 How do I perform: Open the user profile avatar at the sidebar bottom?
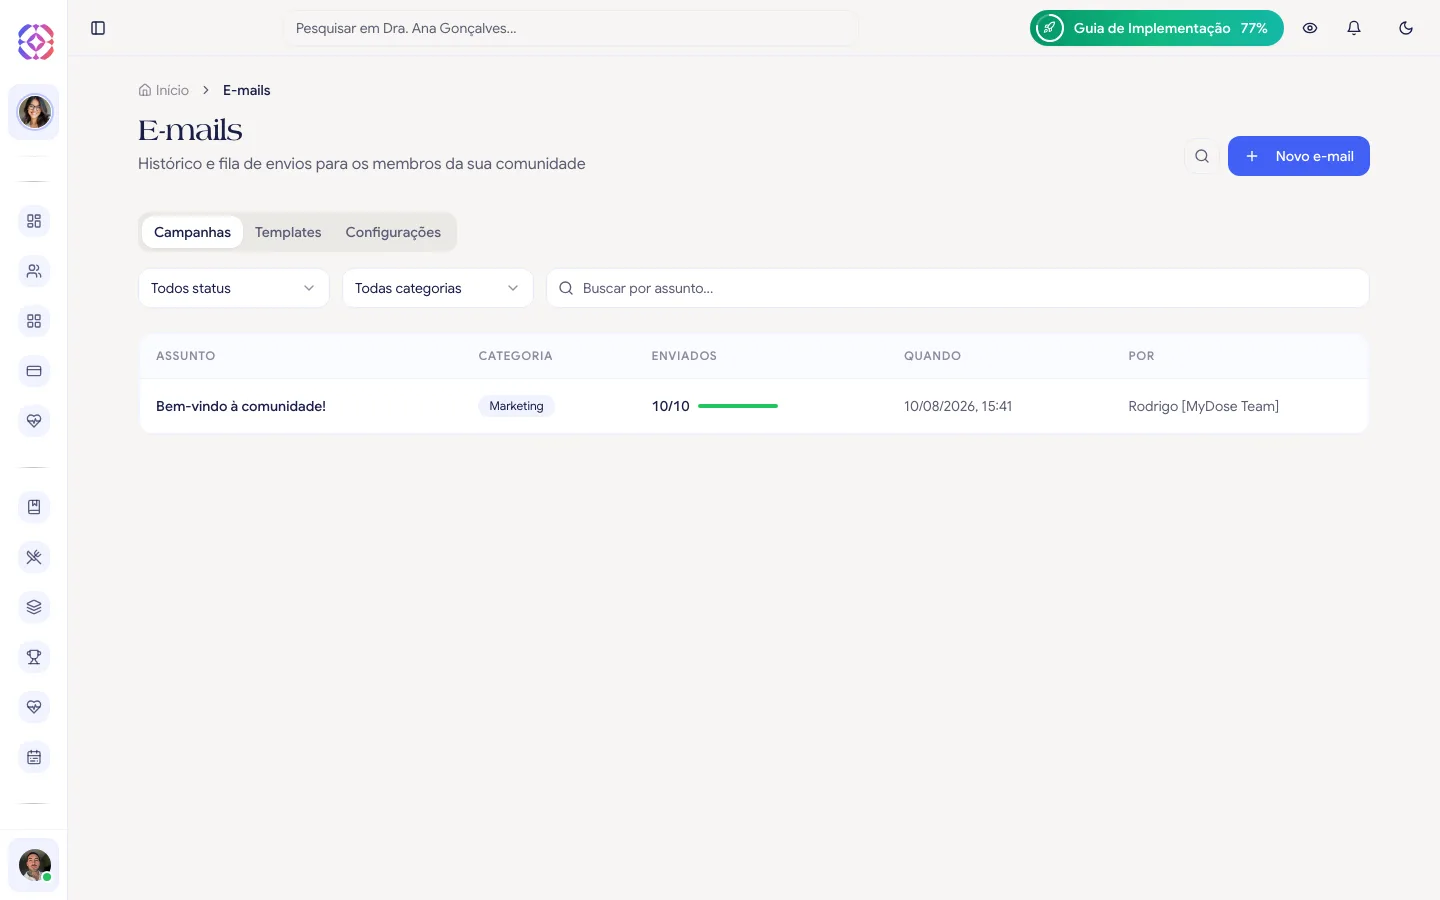point(34,865)
